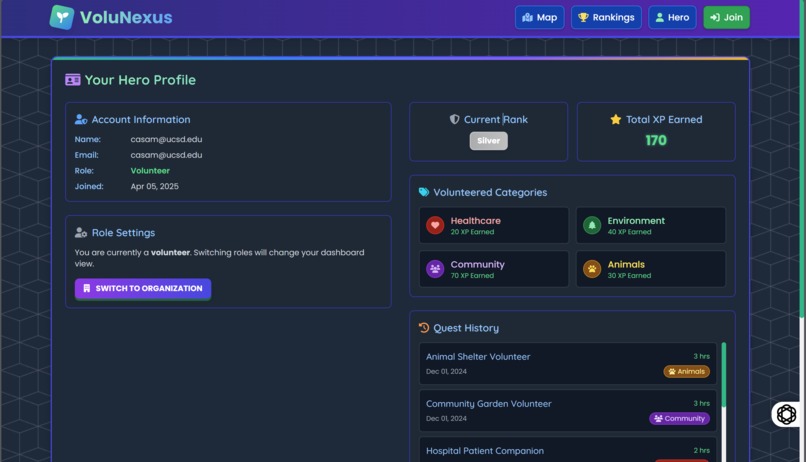Viewport: 806px width, 462px height.
Task: Click the 20 XP Earned text
Action: (x=472, y=232)
